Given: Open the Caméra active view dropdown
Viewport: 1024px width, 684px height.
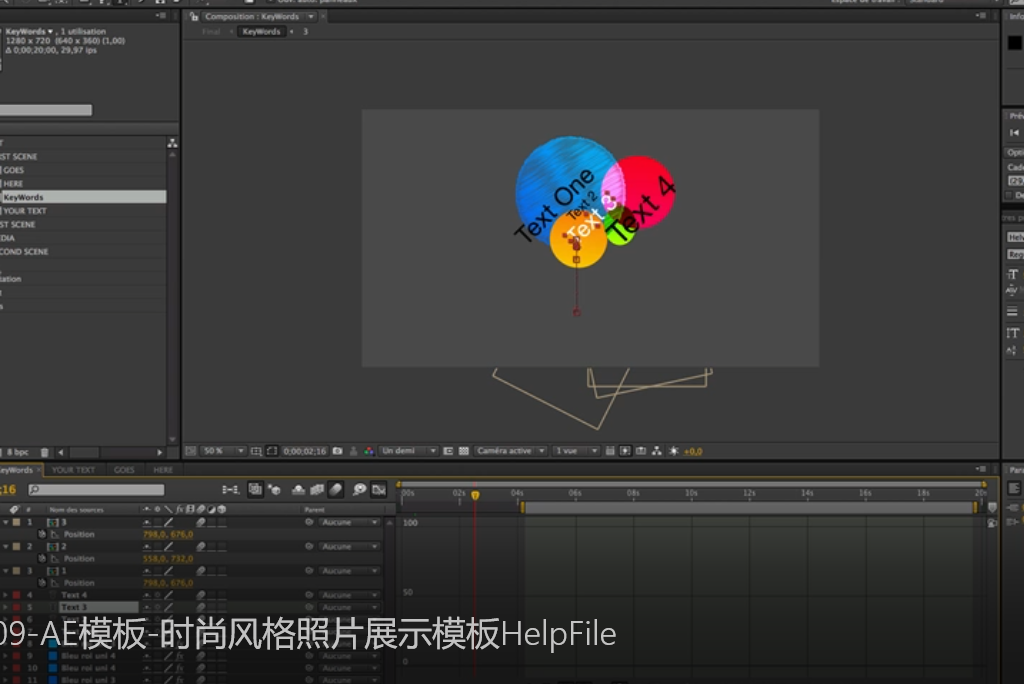Looking at the screenshot, I should 510,451.
